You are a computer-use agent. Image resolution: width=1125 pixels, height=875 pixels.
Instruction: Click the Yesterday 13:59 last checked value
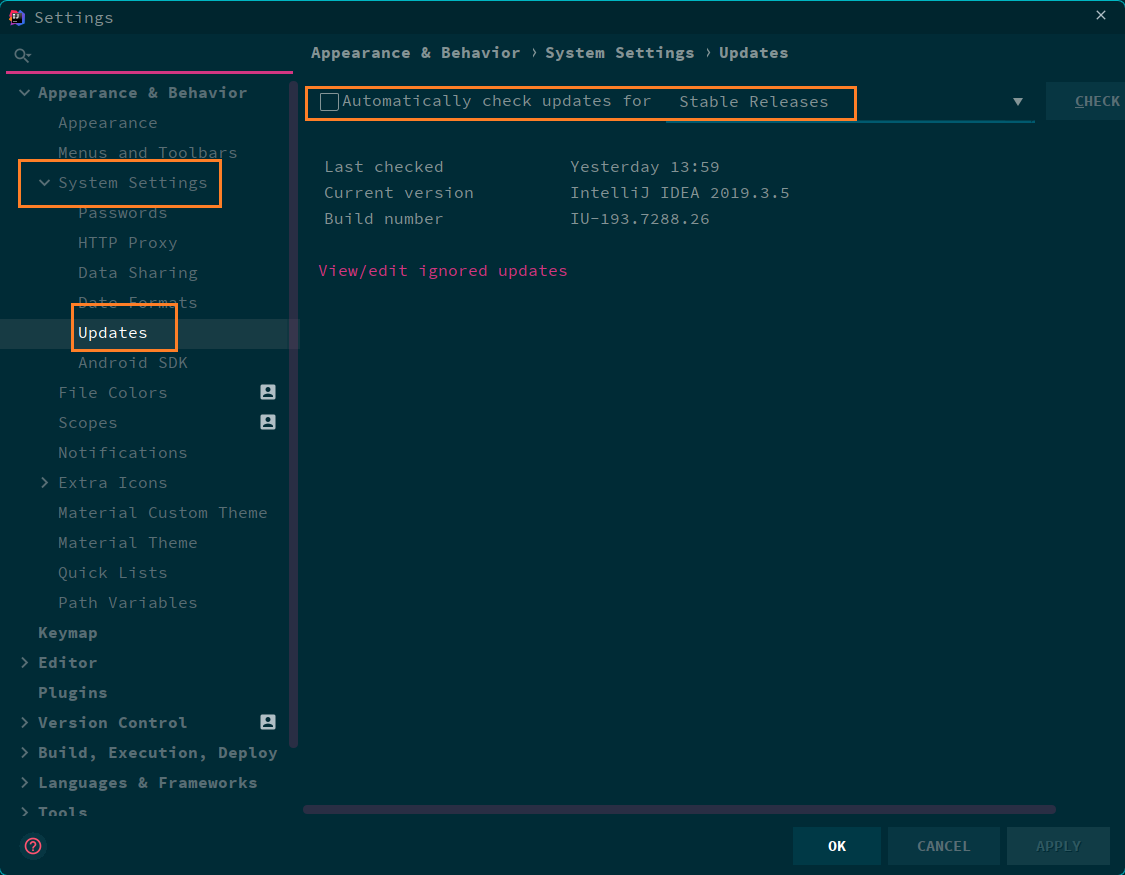644,167
